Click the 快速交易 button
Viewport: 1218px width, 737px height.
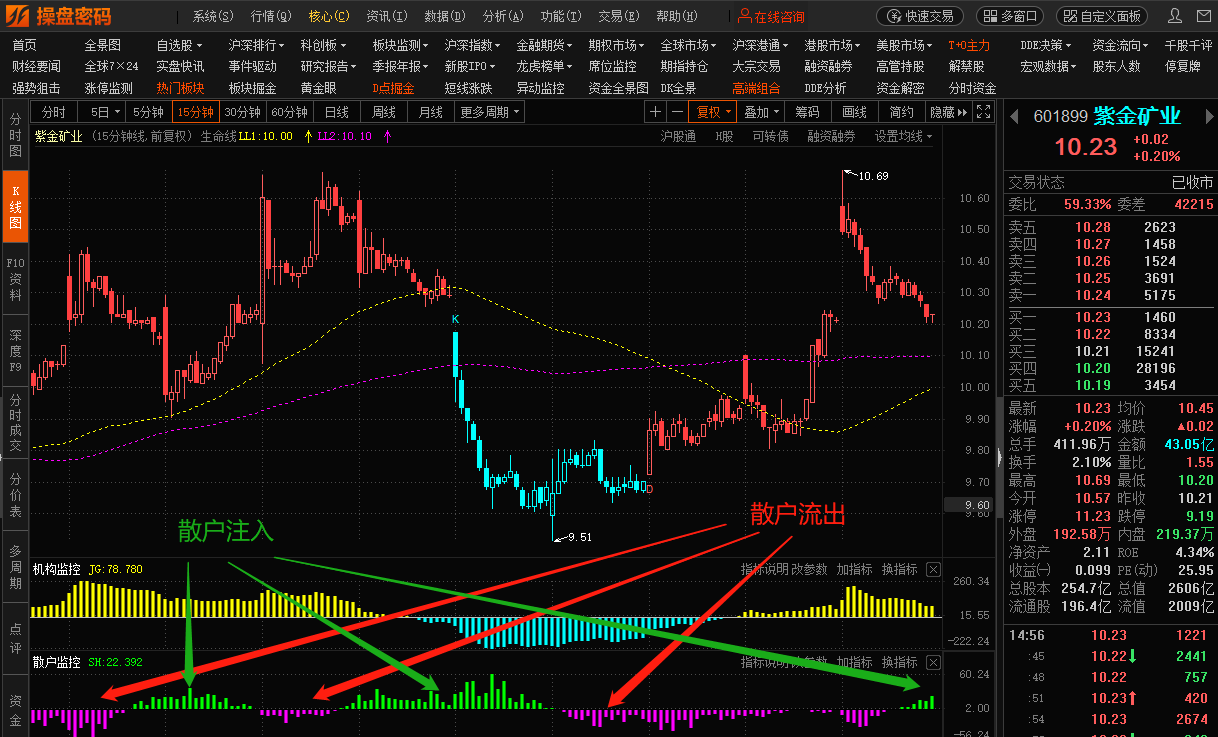click(x=920, y=16)
